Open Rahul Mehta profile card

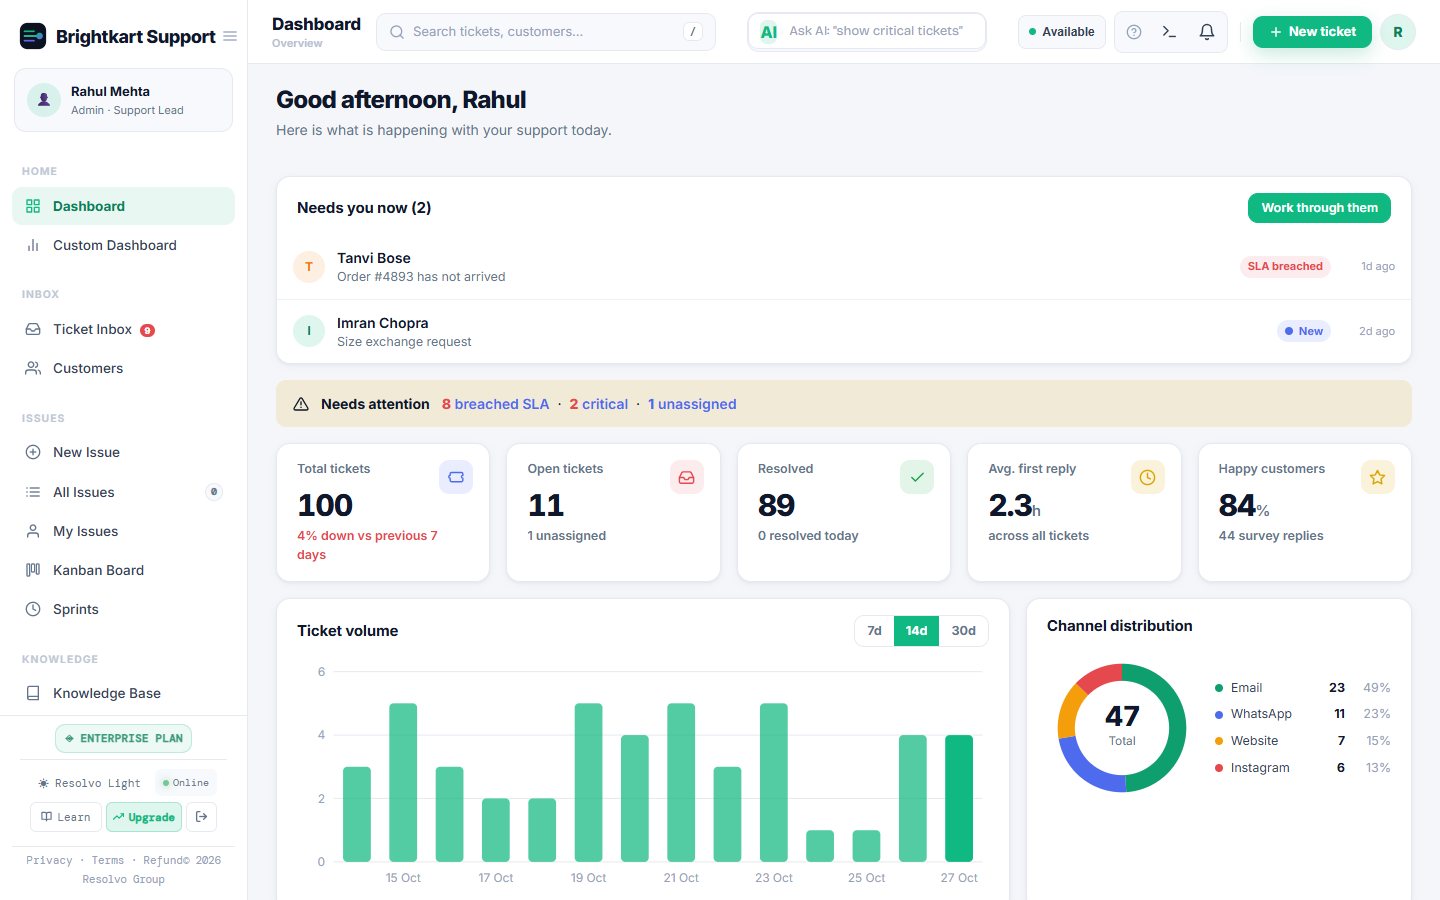coord(123,100)
